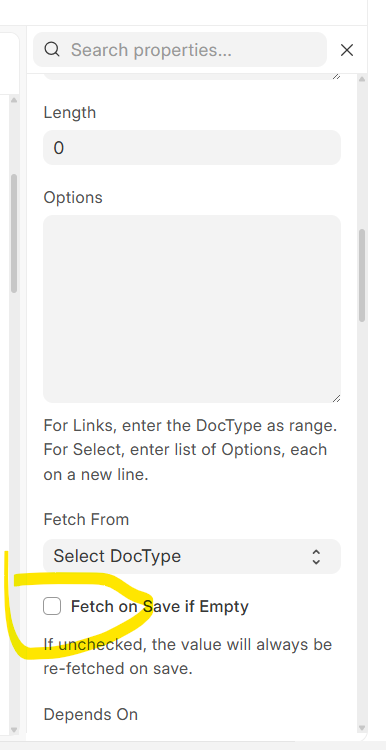Click the Fetch From up-down chevron arrows

pos(316,557)
